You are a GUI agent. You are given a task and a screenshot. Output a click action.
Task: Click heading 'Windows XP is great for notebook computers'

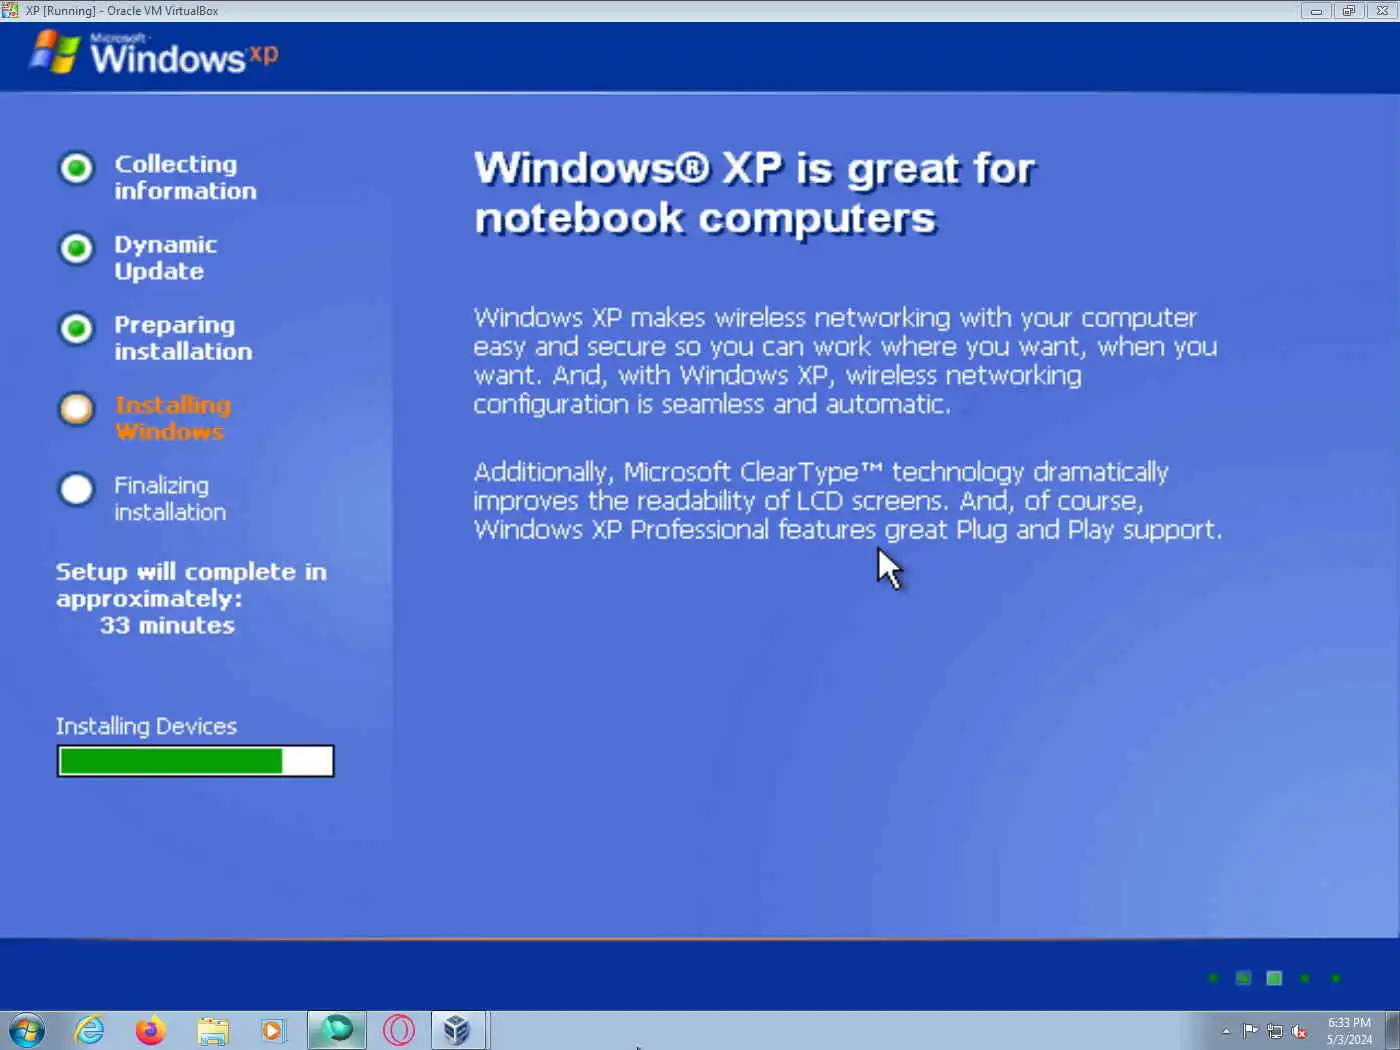(x=755, y=193)
